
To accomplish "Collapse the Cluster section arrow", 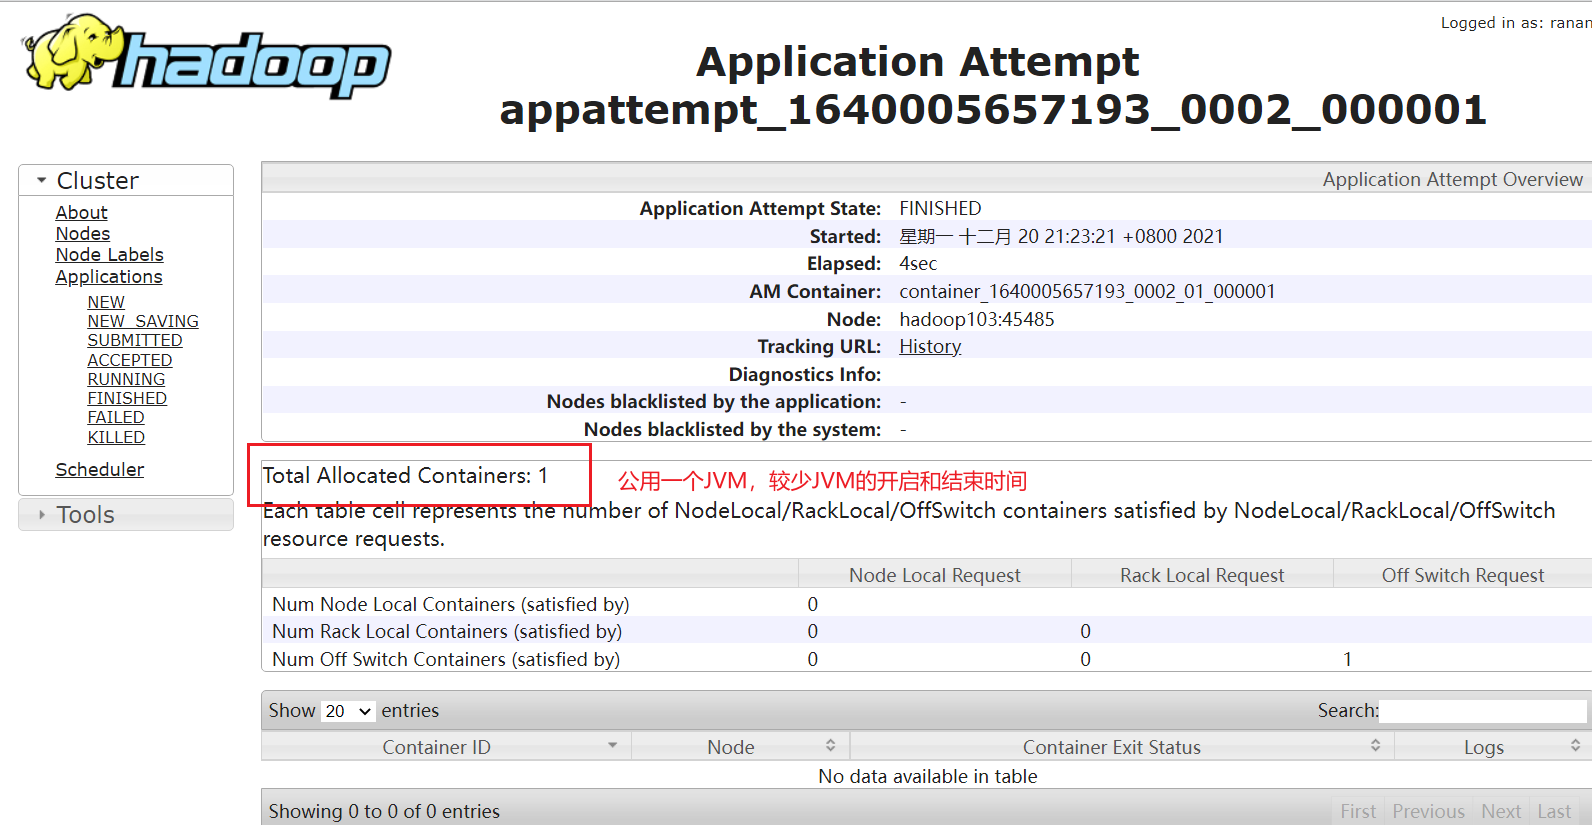I will 42,181.
